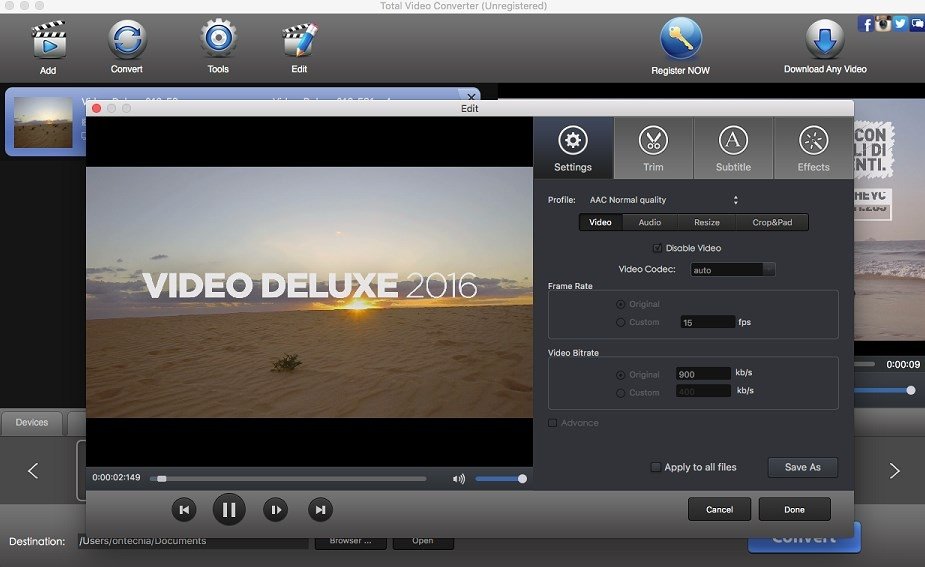Mute the preview with the speaker icon

(458, 478)
